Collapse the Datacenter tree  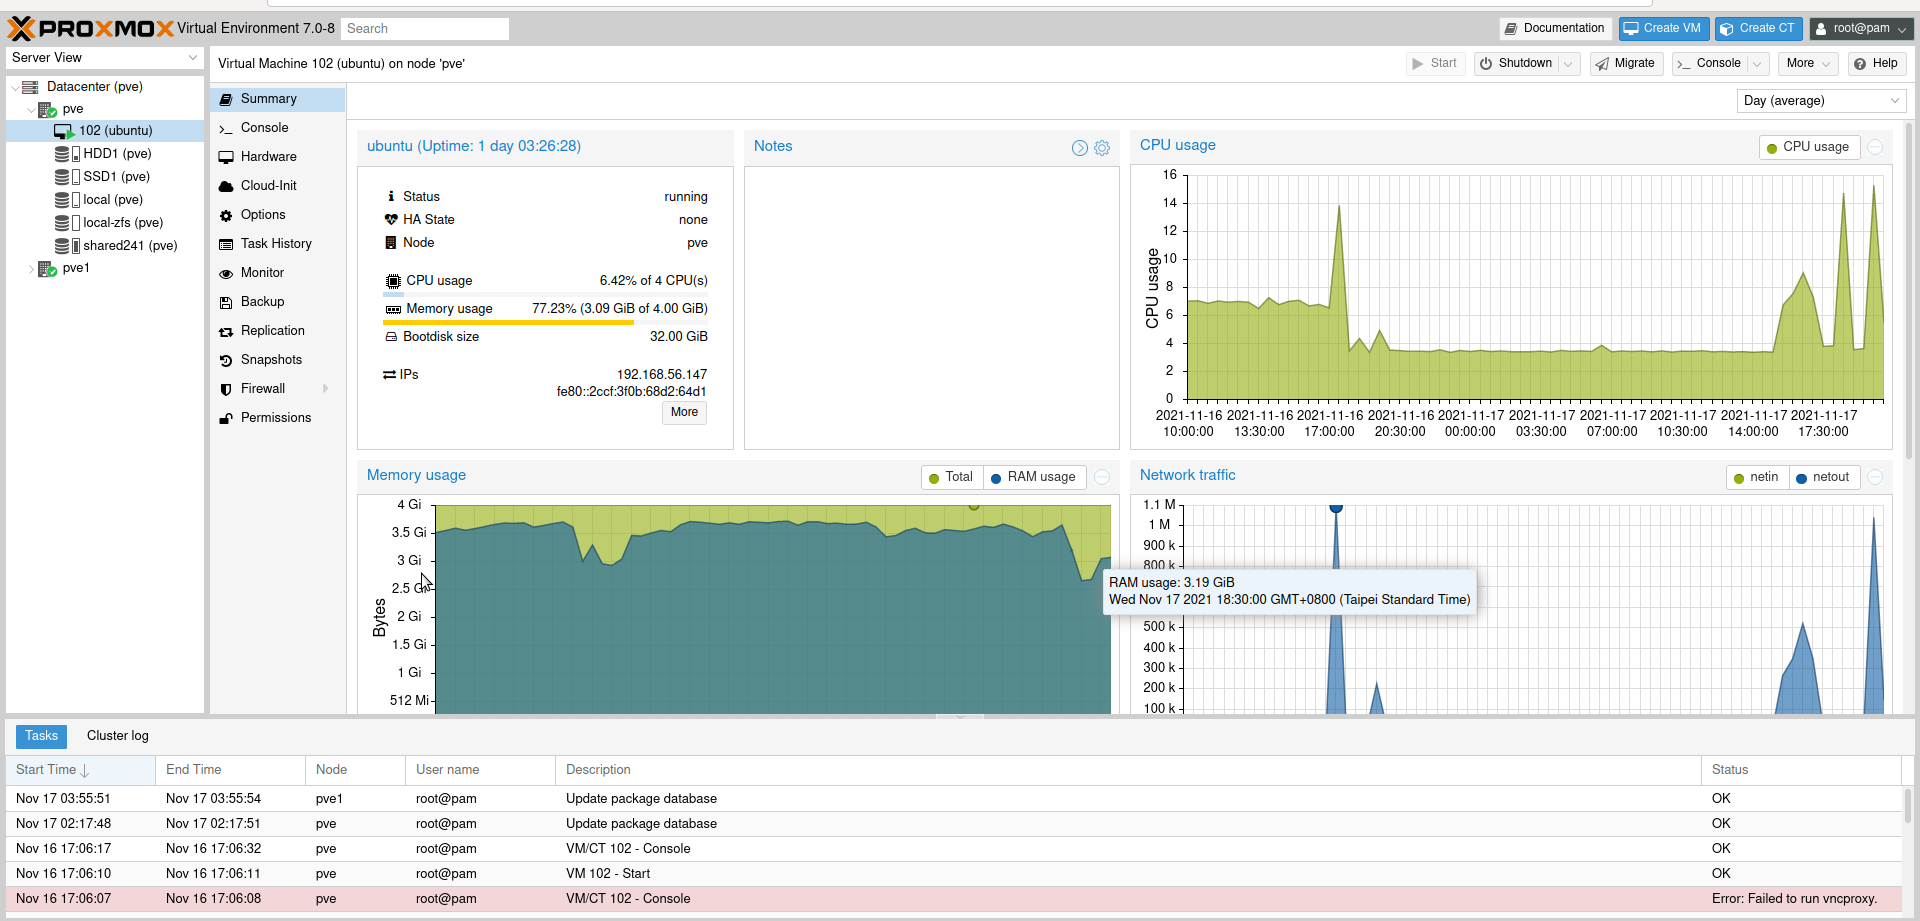(15, 87)
